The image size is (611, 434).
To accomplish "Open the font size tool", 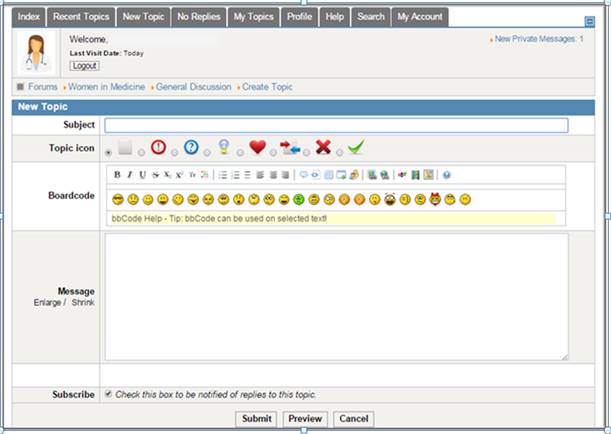I will point(193,175).
